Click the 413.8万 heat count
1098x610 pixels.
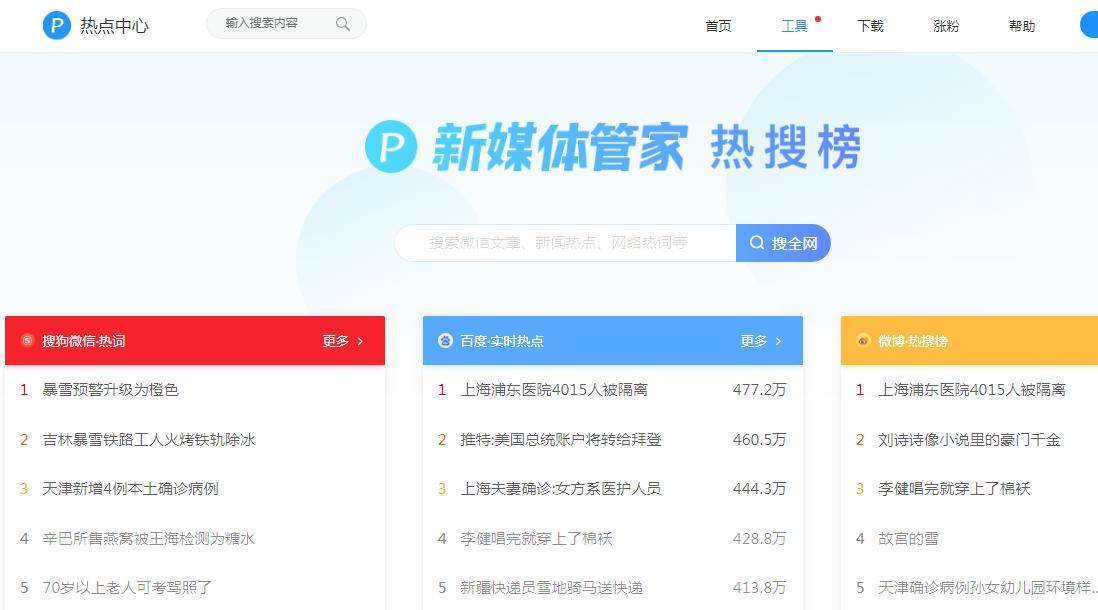(x=759, y=587)
